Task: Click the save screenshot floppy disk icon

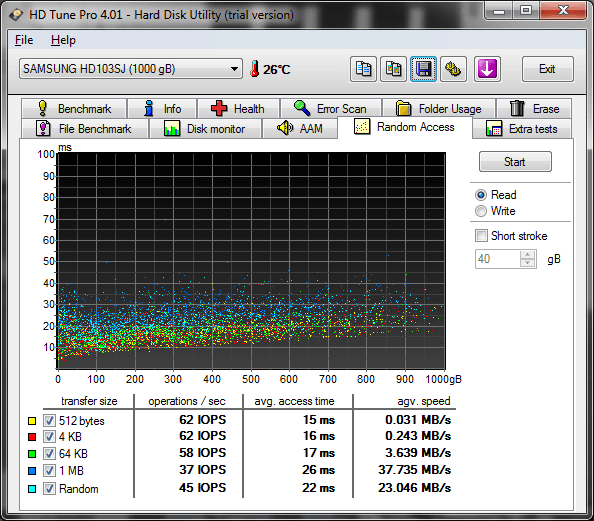Action: pos(424,69)
